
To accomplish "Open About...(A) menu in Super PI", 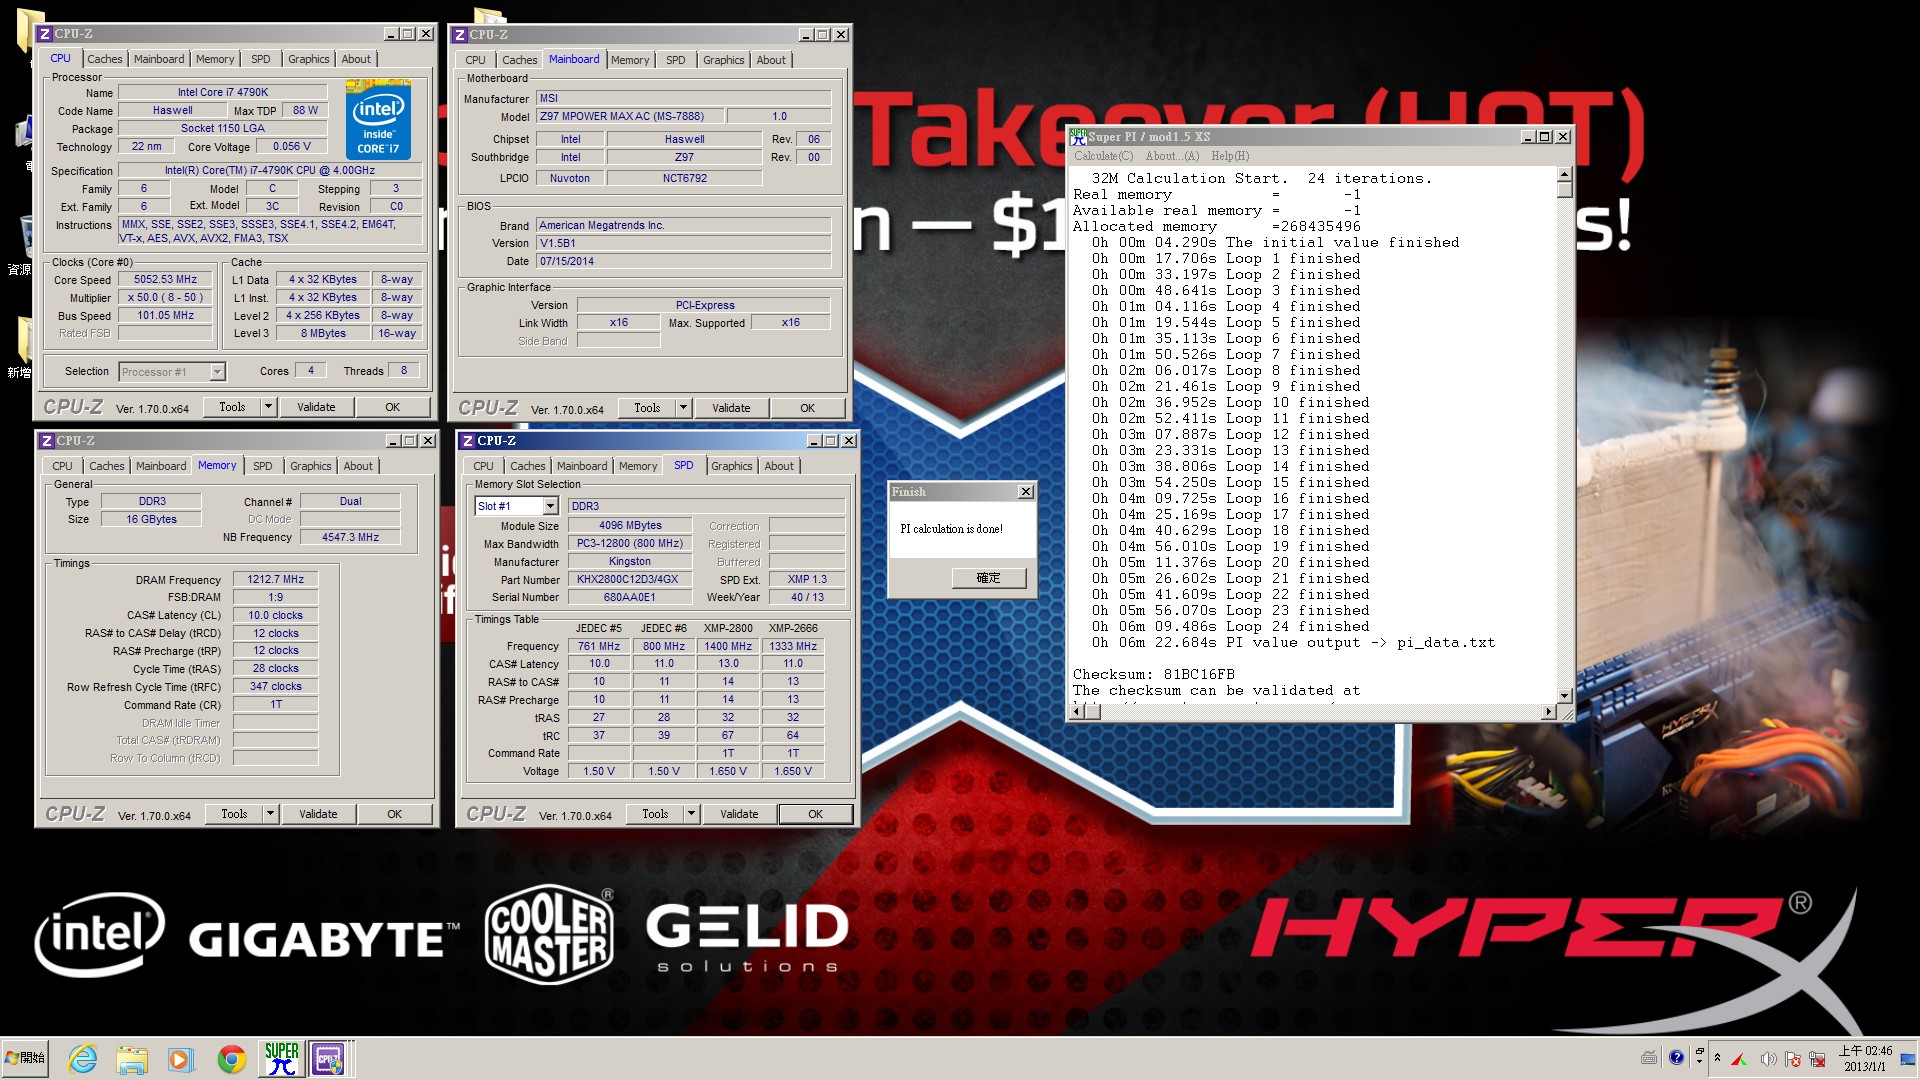I will pos(1172,156).
